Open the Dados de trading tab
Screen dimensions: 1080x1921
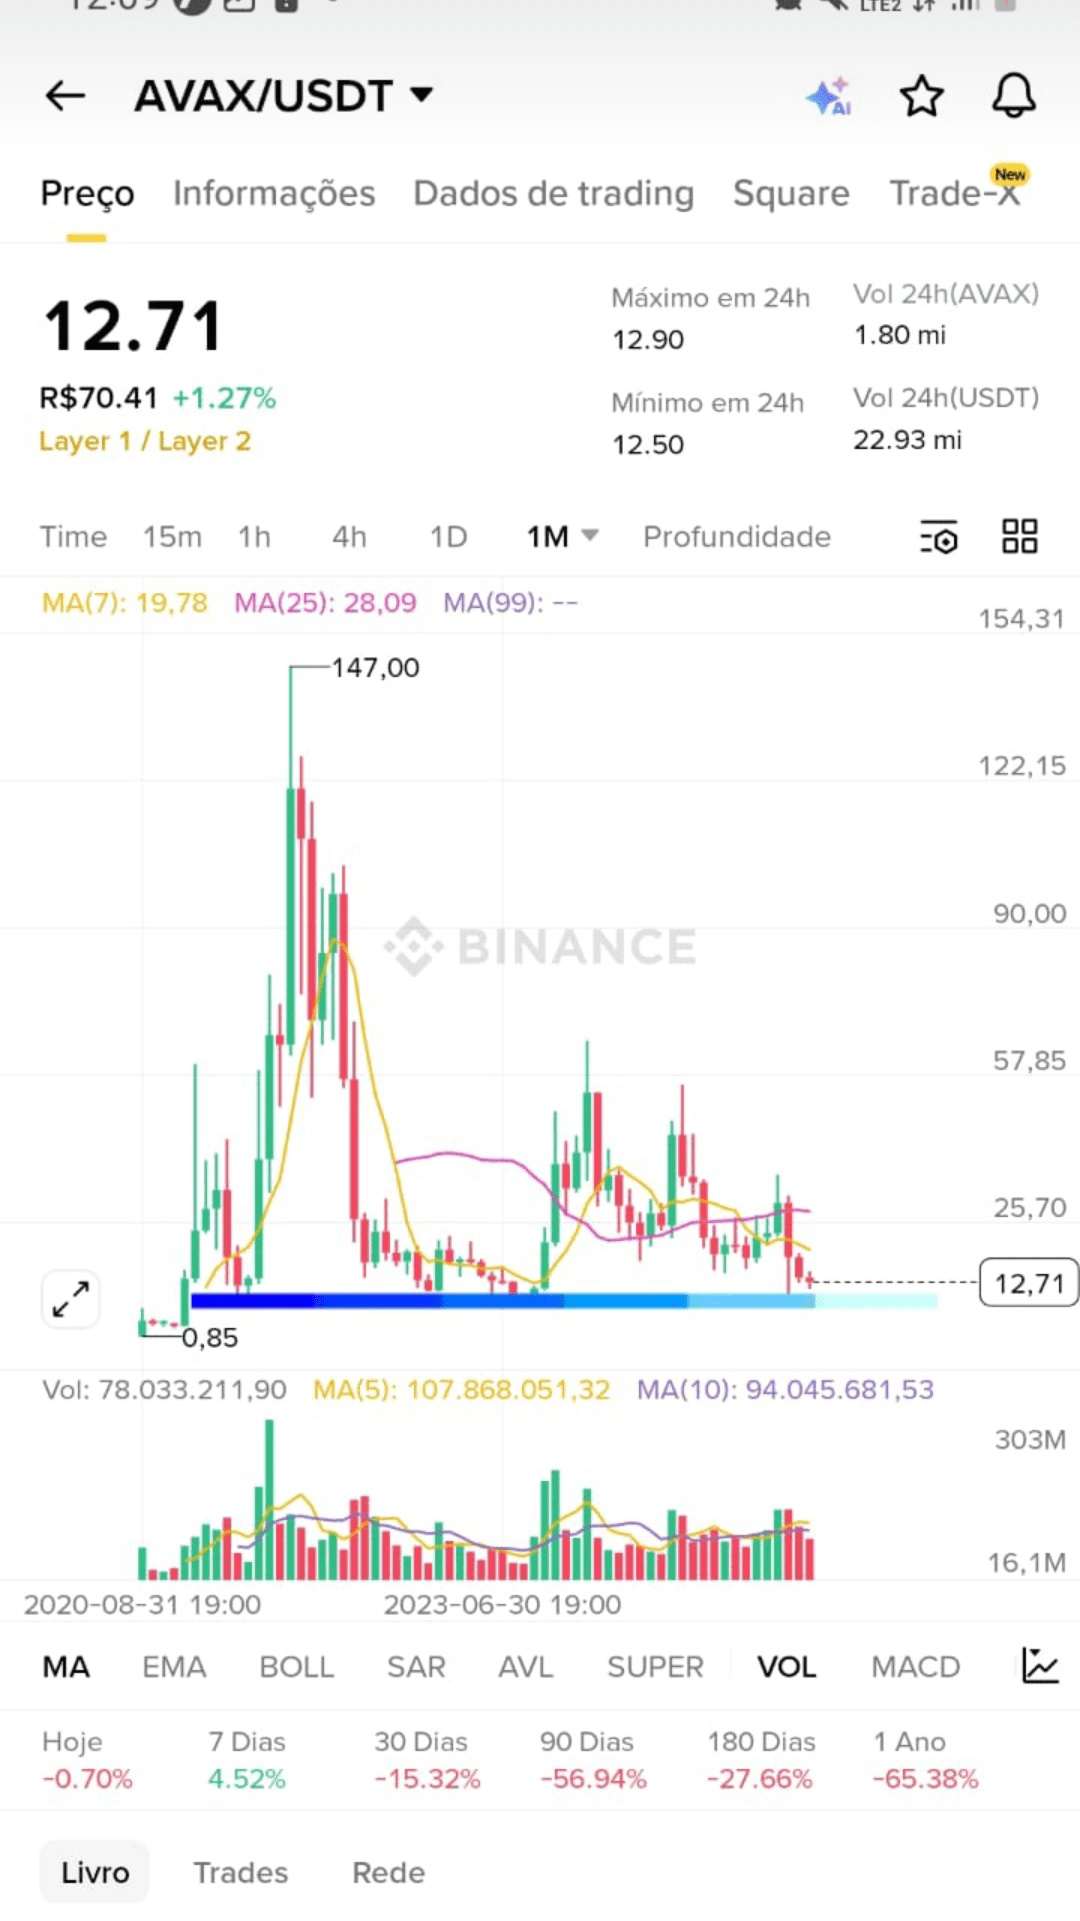coord(553,193)
